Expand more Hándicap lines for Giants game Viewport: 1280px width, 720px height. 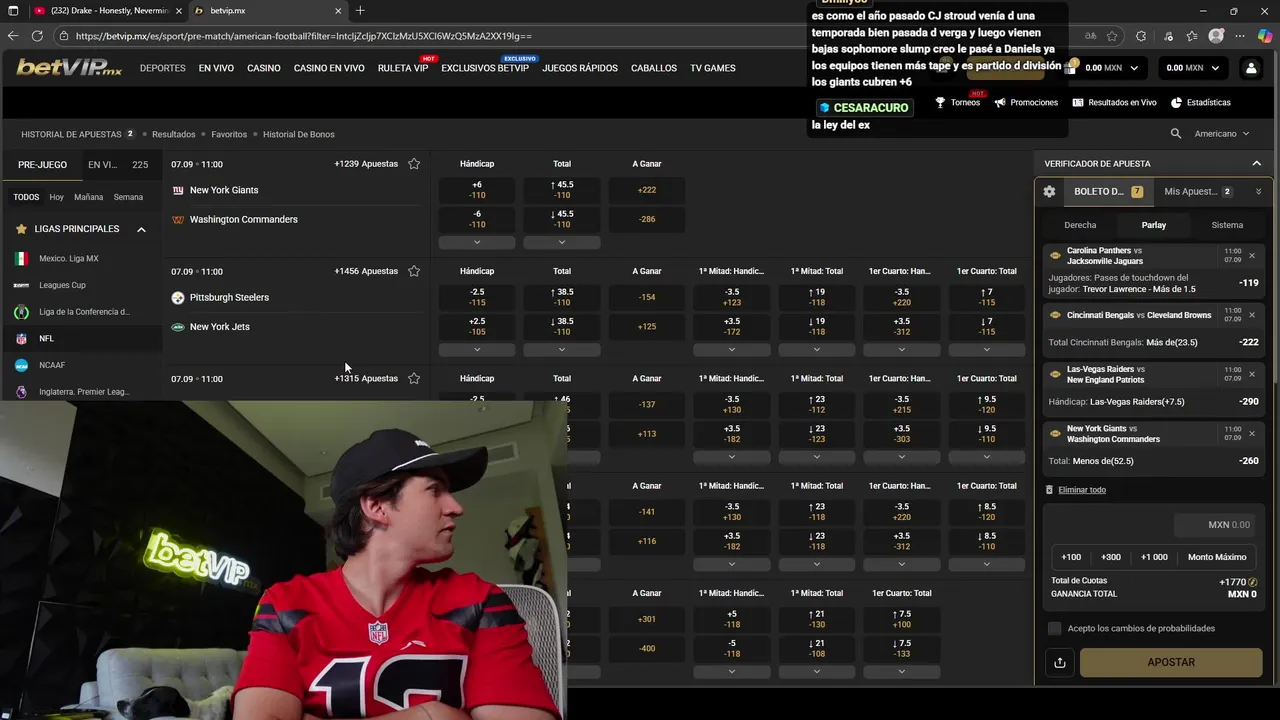(477, 242)
